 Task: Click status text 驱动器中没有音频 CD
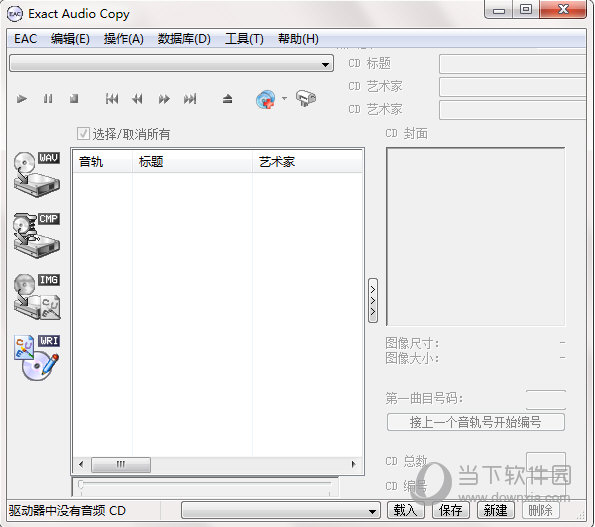(67, 511)
